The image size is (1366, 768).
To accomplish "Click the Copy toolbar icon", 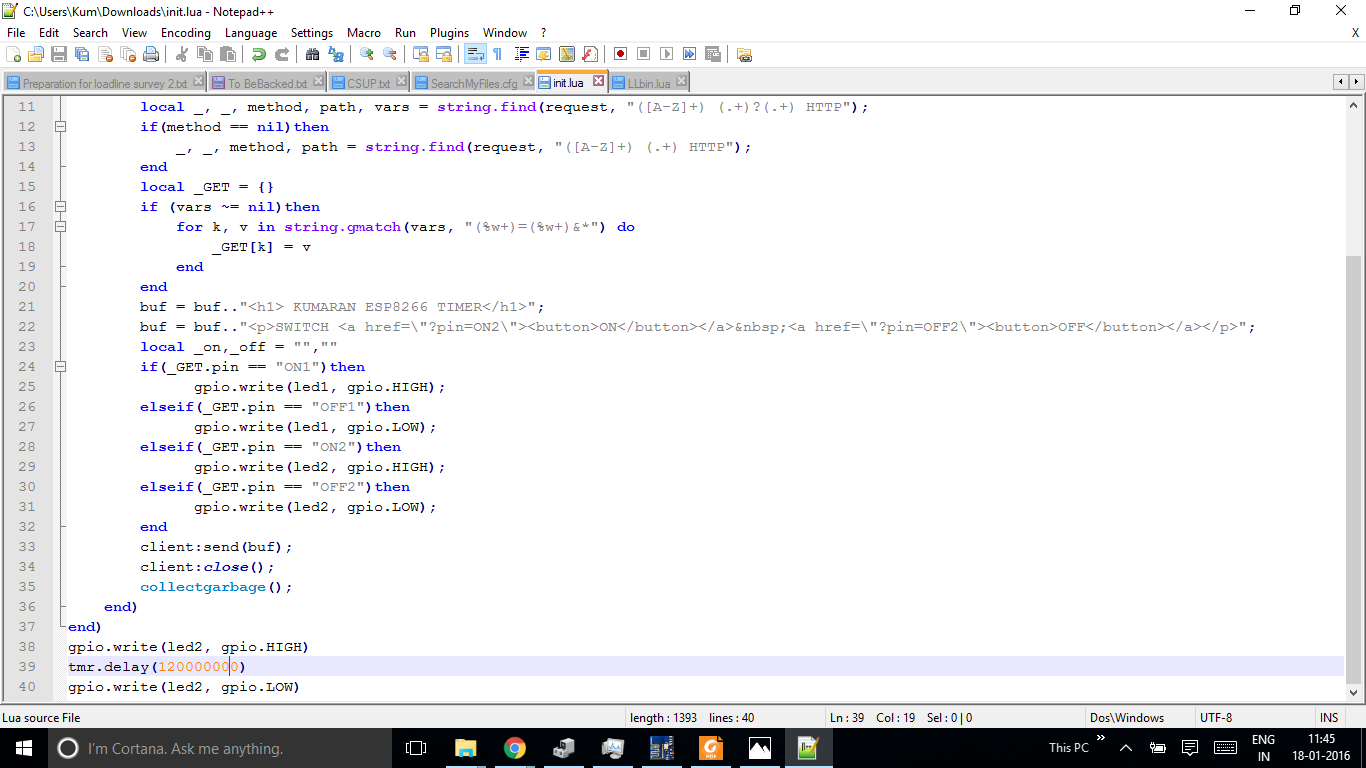I will coord(205,54).
